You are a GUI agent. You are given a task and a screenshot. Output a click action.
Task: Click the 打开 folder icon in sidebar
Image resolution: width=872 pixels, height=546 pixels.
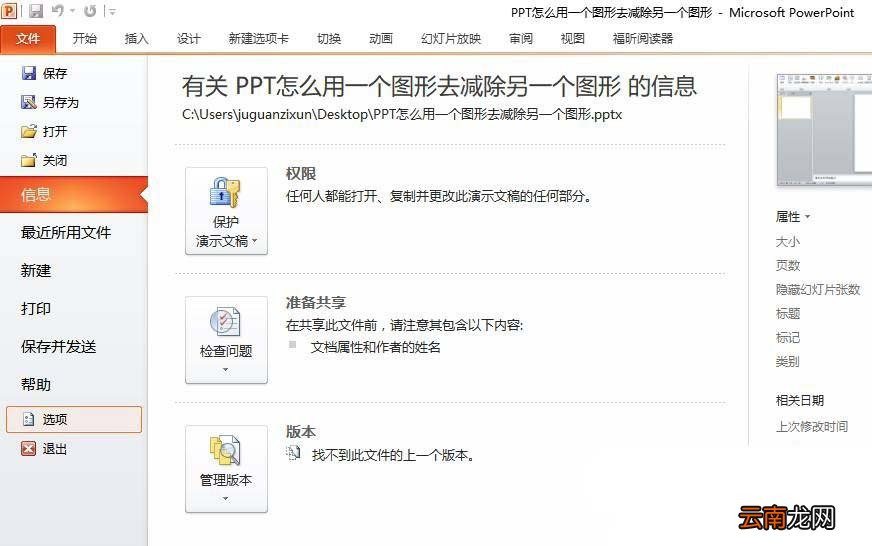(28, 131)
